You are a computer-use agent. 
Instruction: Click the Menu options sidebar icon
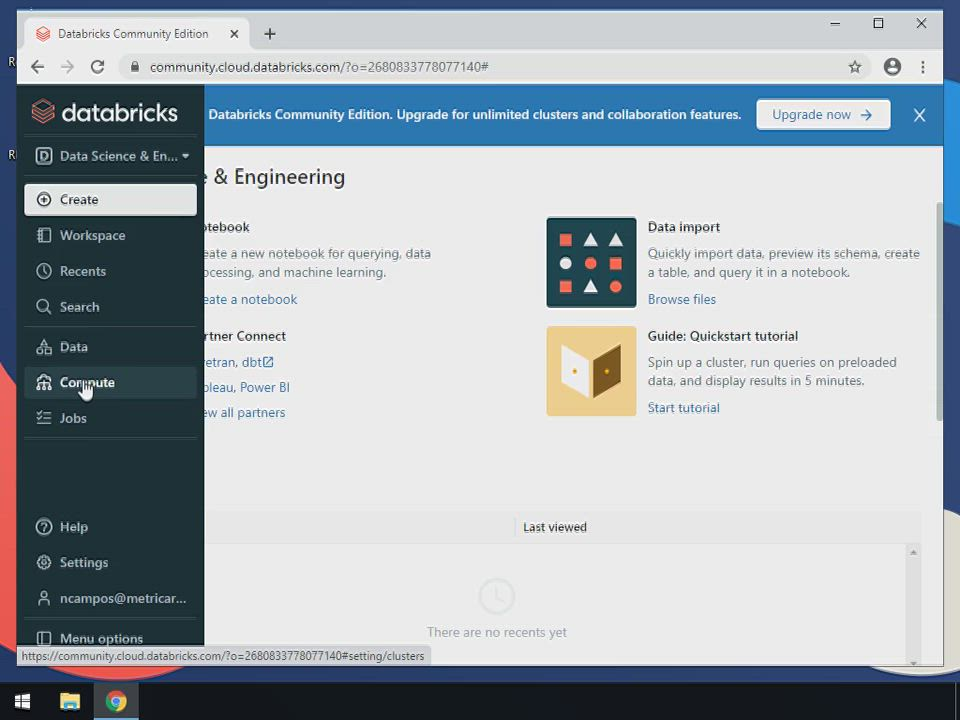(44, 639)
